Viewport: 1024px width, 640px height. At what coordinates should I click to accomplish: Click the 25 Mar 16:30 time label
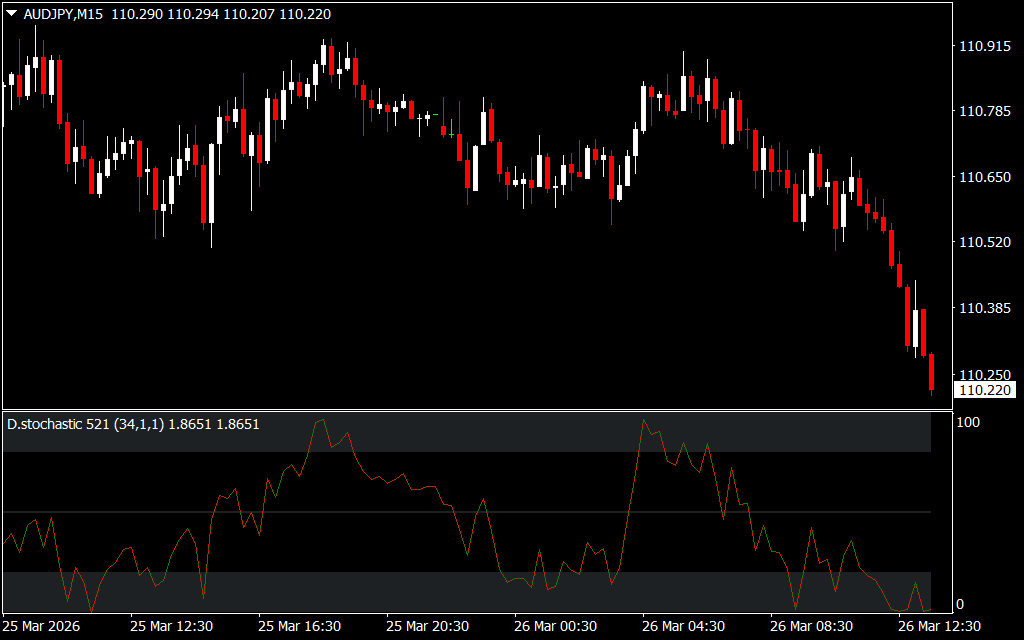tap(299, 626)
